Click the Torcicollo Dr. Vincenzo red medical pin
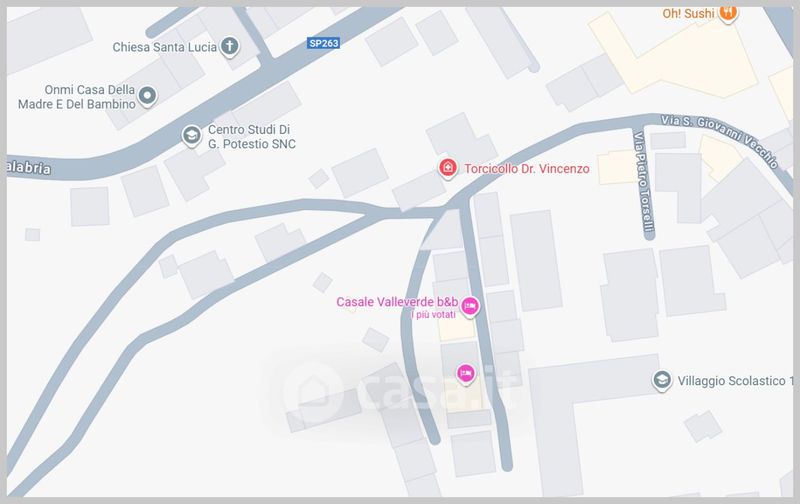The height and width of the screenshot is (504, 800). pos(447,168)
